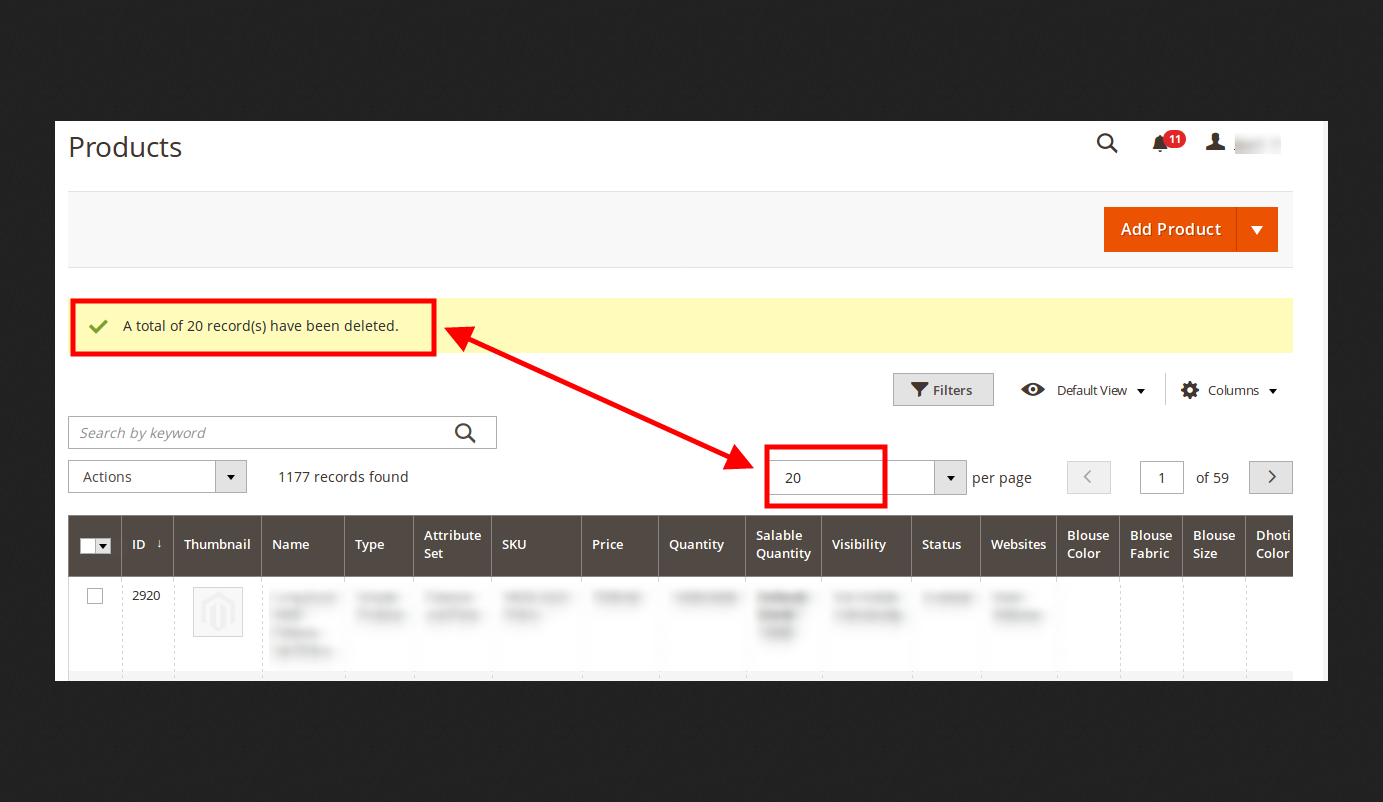The height and width of the screenshot is (802, 1383).
Task: Toggle the select-all checkbox in the grid header
Action: coord(87,545)
